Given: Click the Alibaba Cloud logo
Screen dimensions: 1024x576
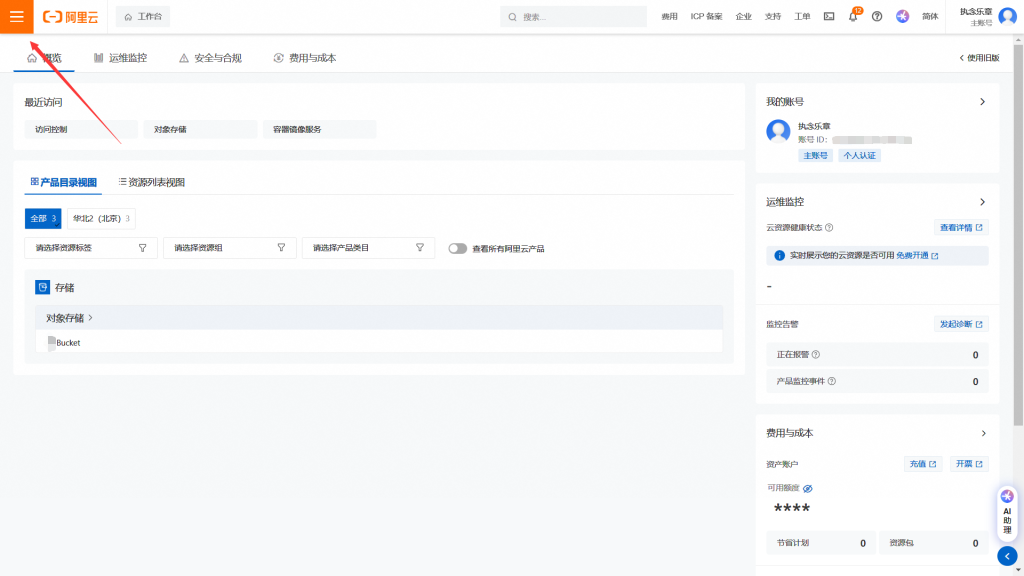Looking at the screenshot, I should point(71,17).
